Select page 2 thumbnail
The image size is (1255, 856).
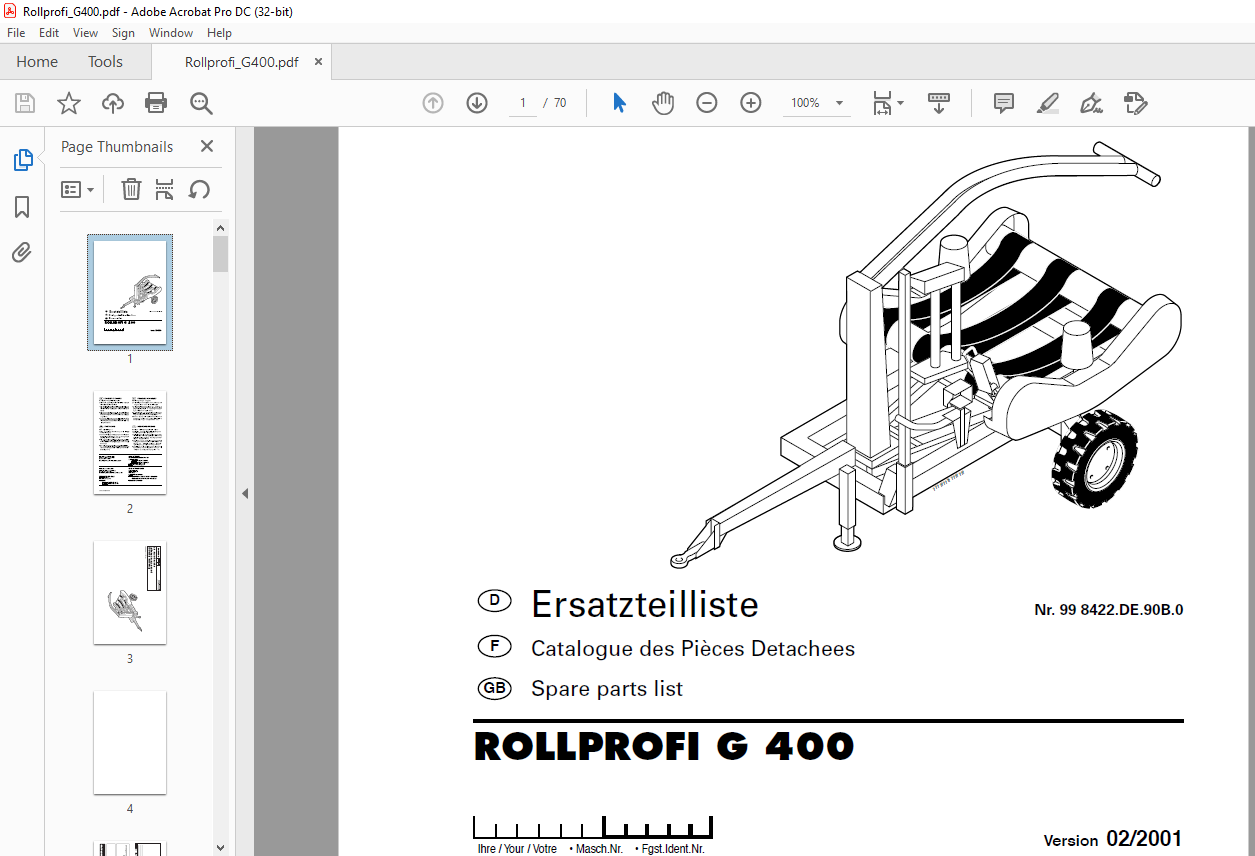(130, 442)
